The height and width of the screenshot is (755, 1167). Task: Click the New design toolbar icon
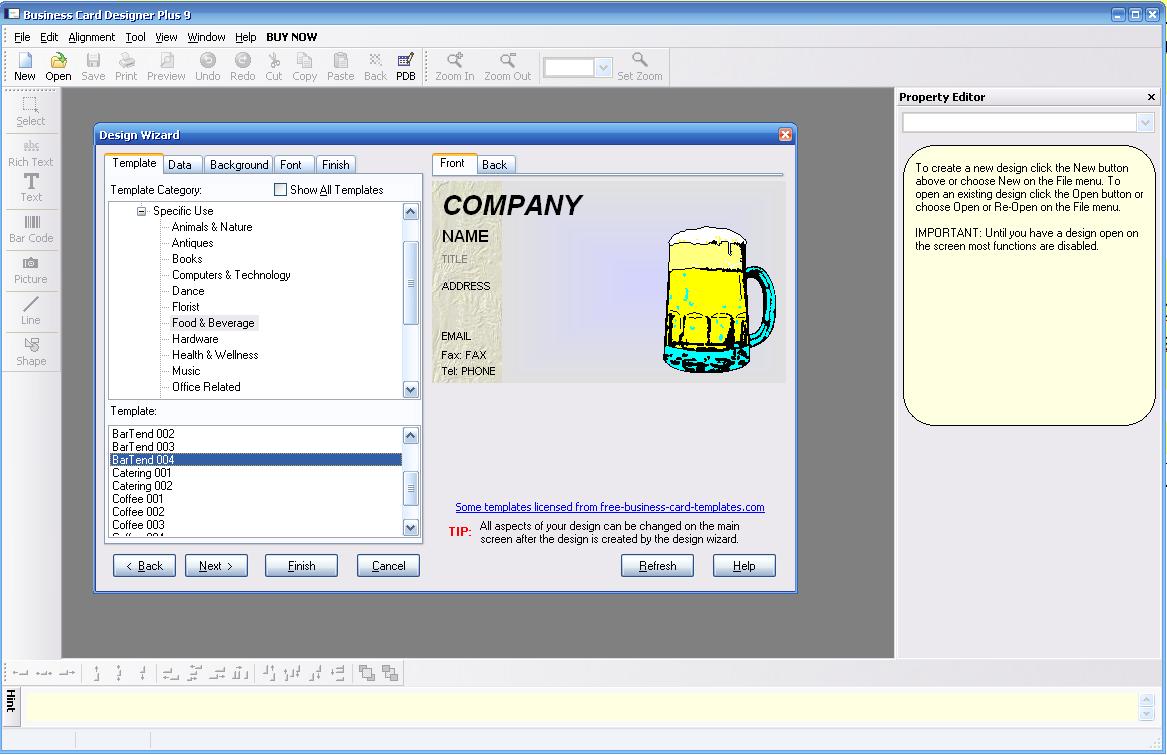[x=25, y=66]
